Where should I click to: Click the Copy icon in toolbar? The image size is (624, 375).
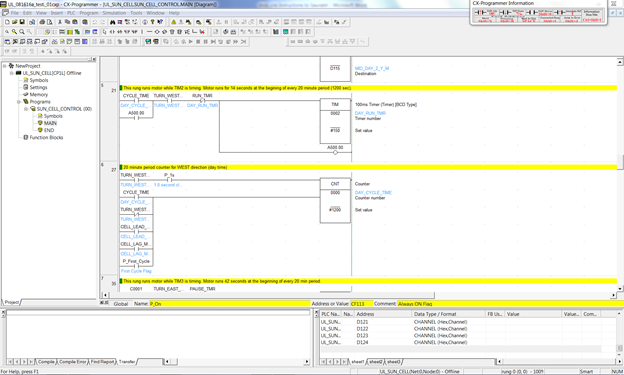click(67, 22)
